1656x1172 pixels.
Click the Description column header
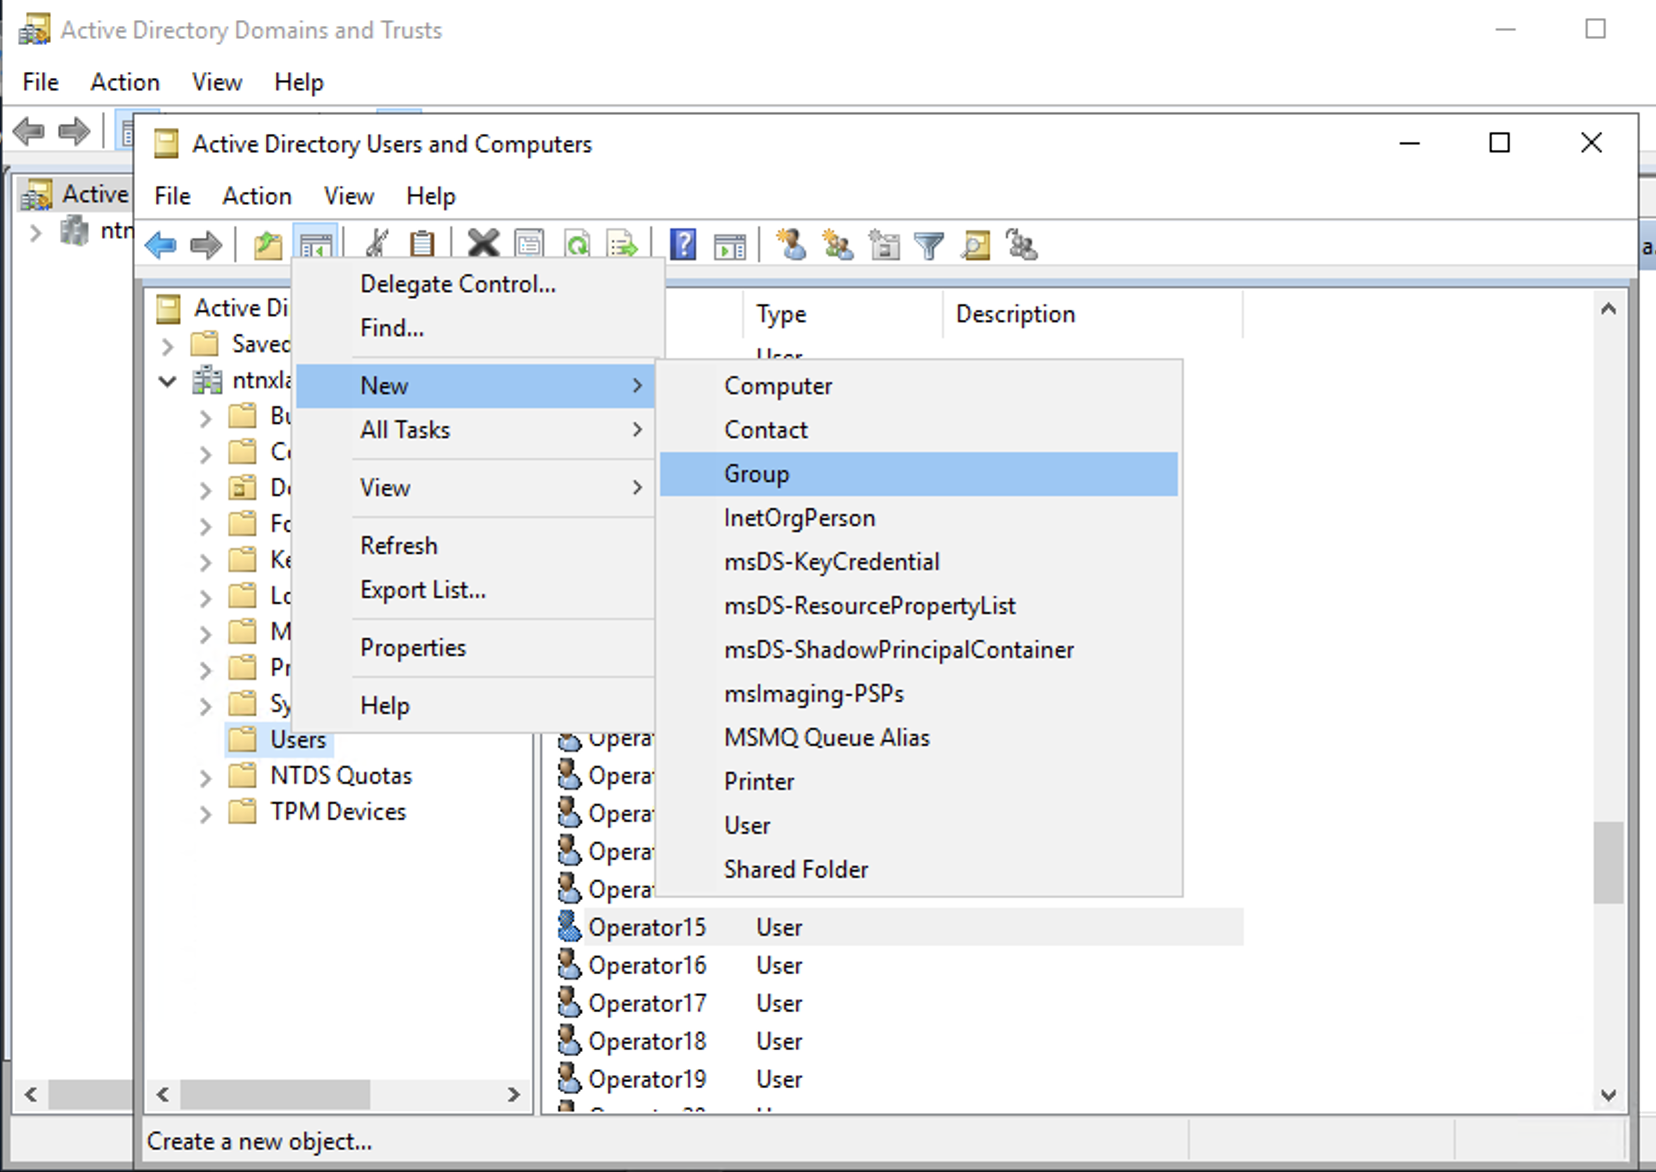(1015, 314)
